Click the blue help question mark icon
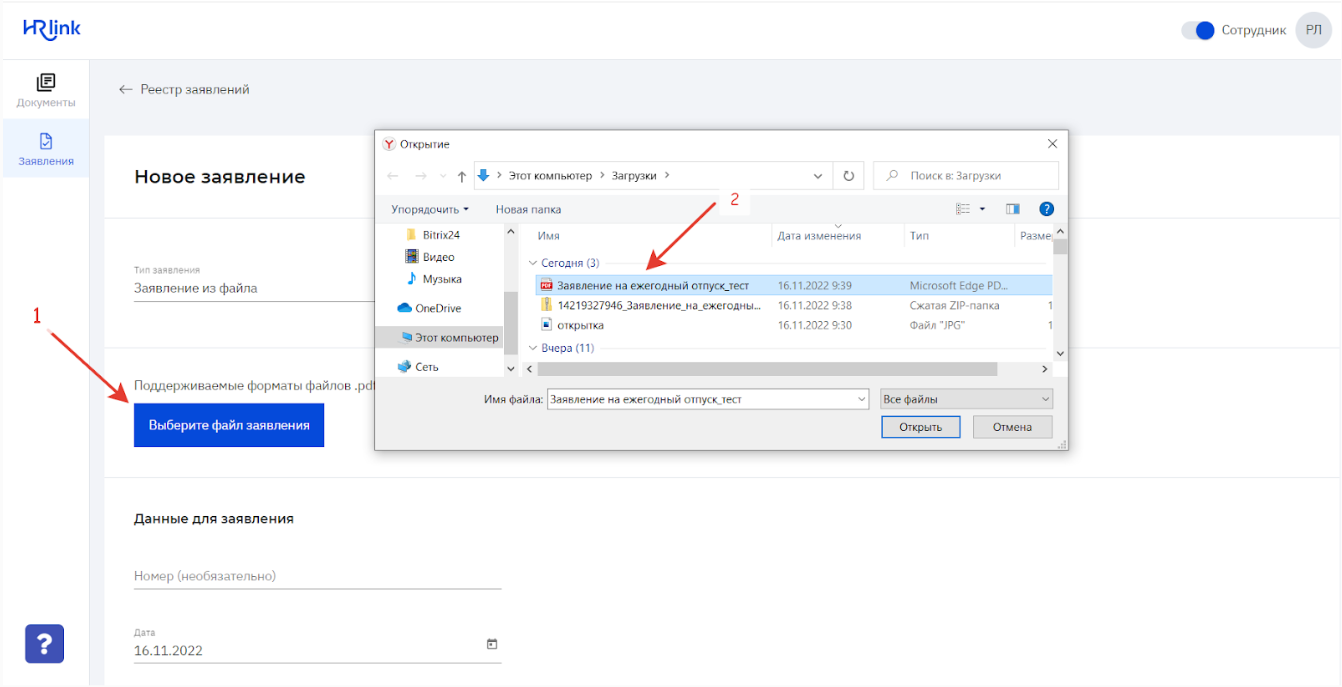The height and width of the screenshot is (687, 1342). (x=44, y=644)
